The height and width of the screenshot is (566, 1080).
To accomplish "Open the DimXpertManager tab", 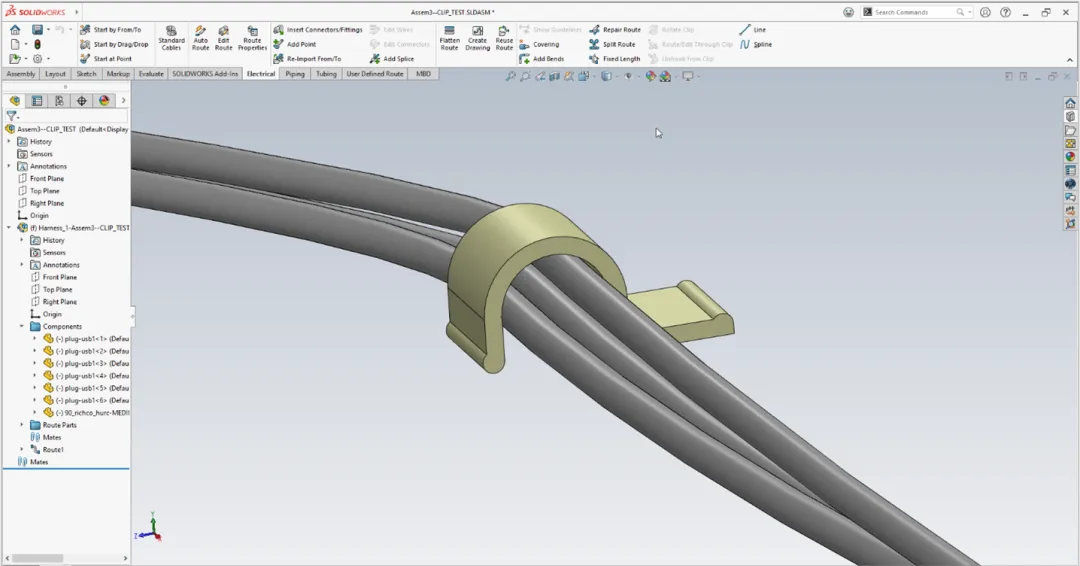I will [81, 101].
